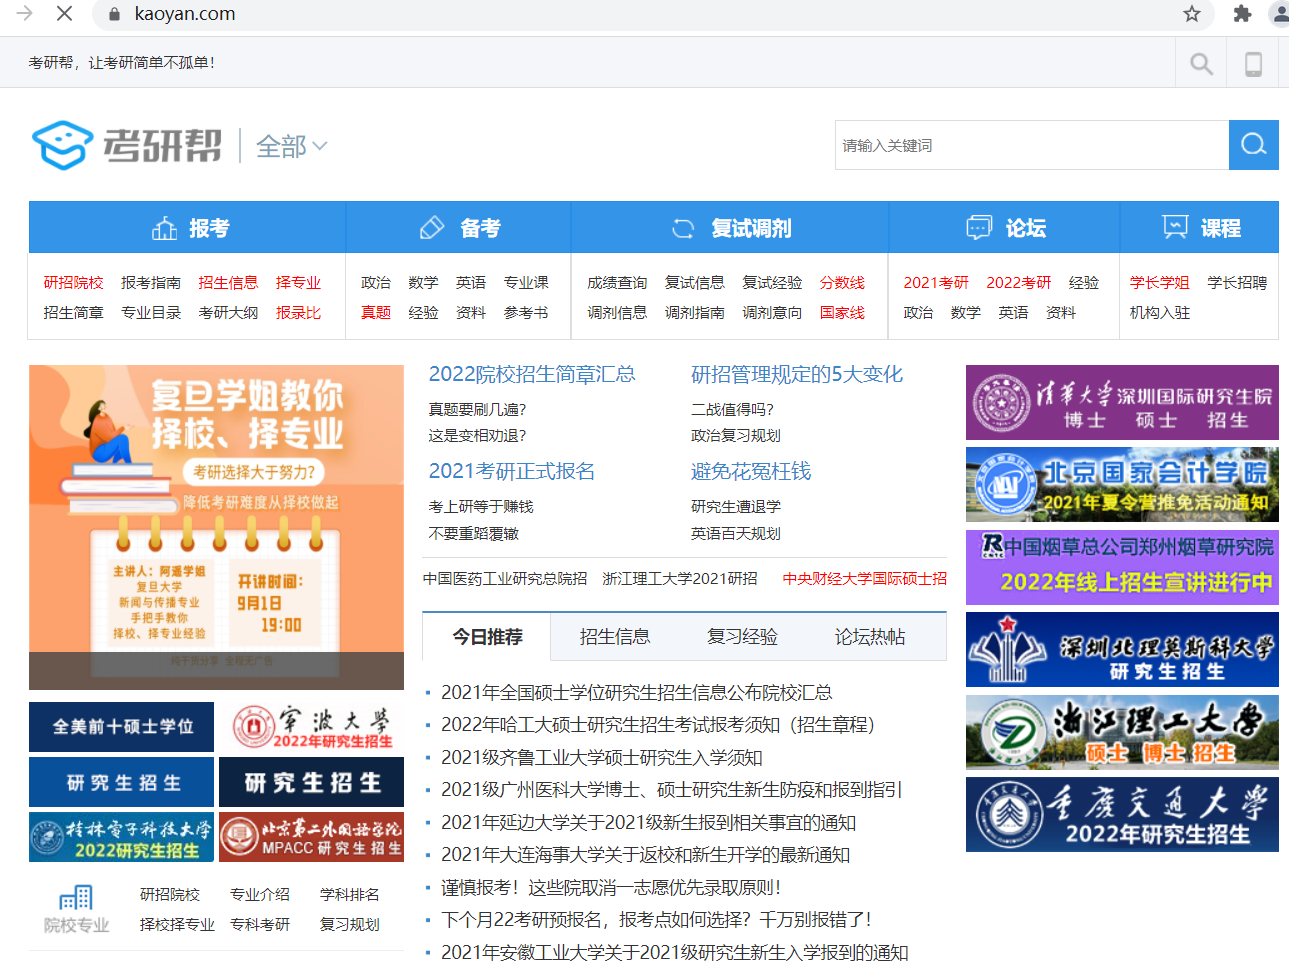Screen dimensions: 1289x963
Task: Click the 中国烟草总公司郑州烟草研究院 banner
Action: pos(1122,568)
